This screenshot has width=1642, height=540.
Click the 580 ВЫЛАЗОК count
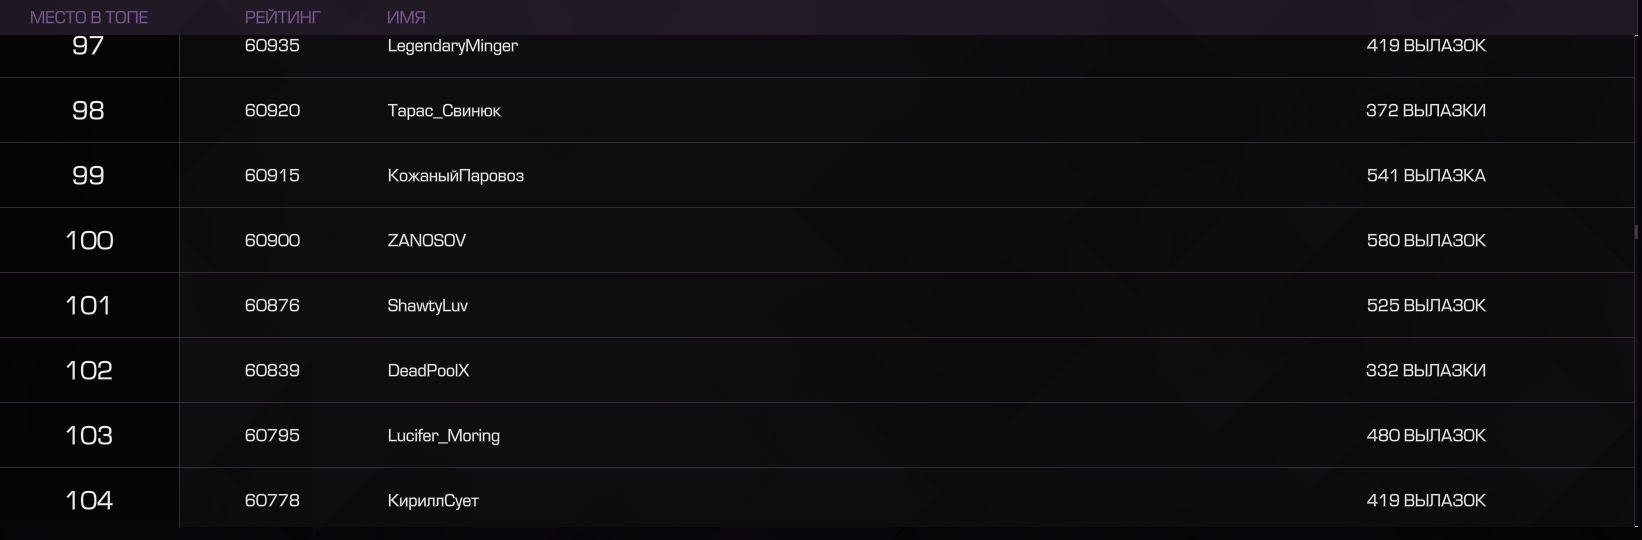[1426, 240]
